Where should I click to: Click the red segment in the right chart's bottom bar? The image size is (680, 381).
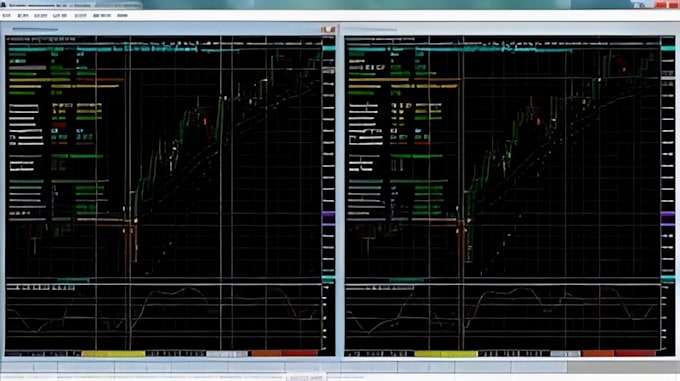pyautogui.click(x=635, y=354)
